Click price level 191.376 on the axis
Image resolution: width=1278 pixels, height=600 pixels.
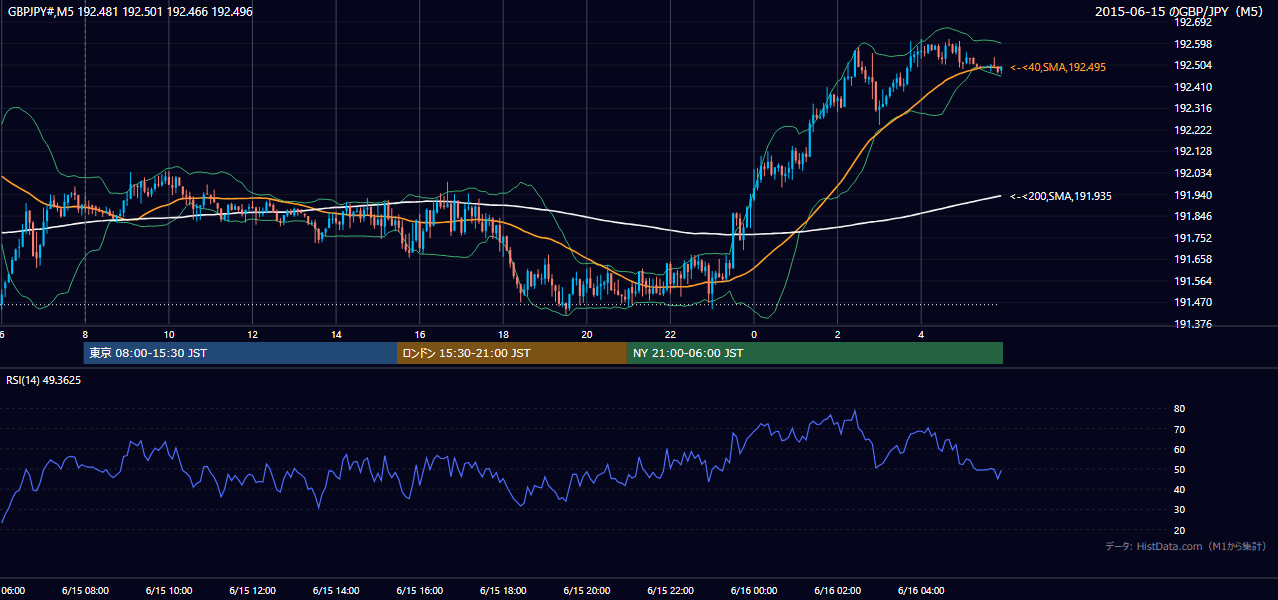coord(1192,324)
